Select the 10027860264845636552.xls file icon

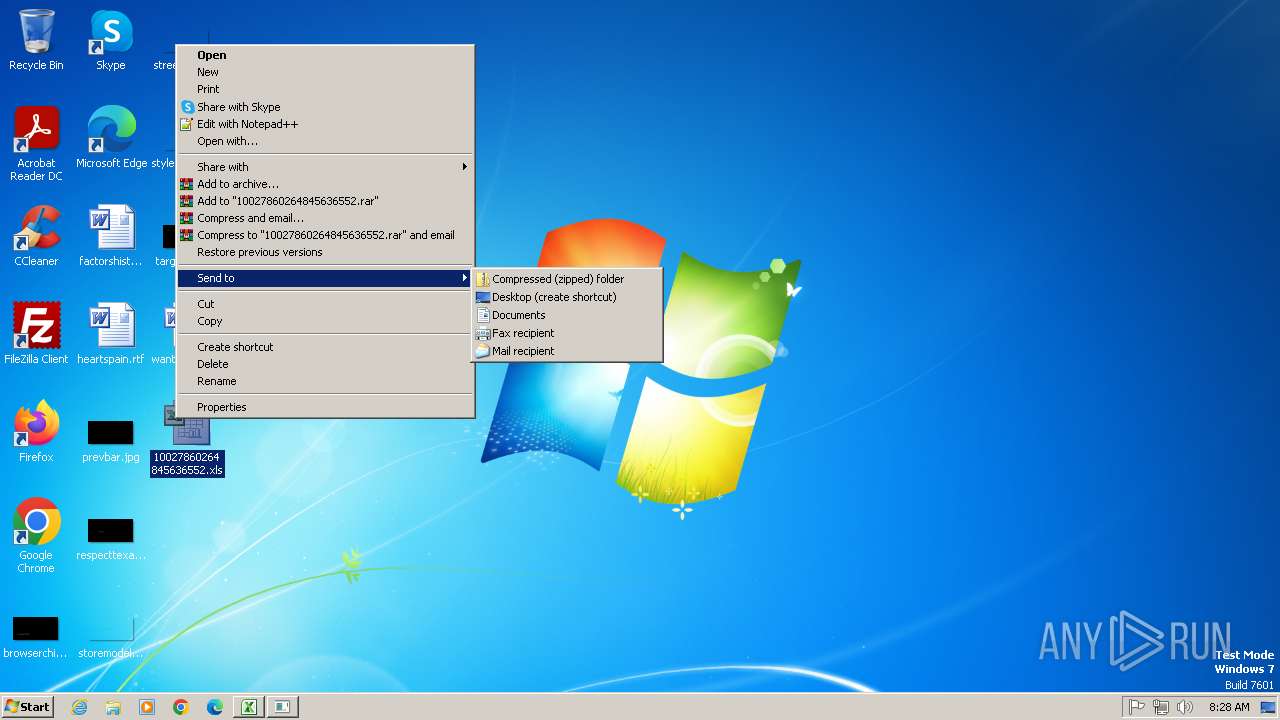pos(188,440)
